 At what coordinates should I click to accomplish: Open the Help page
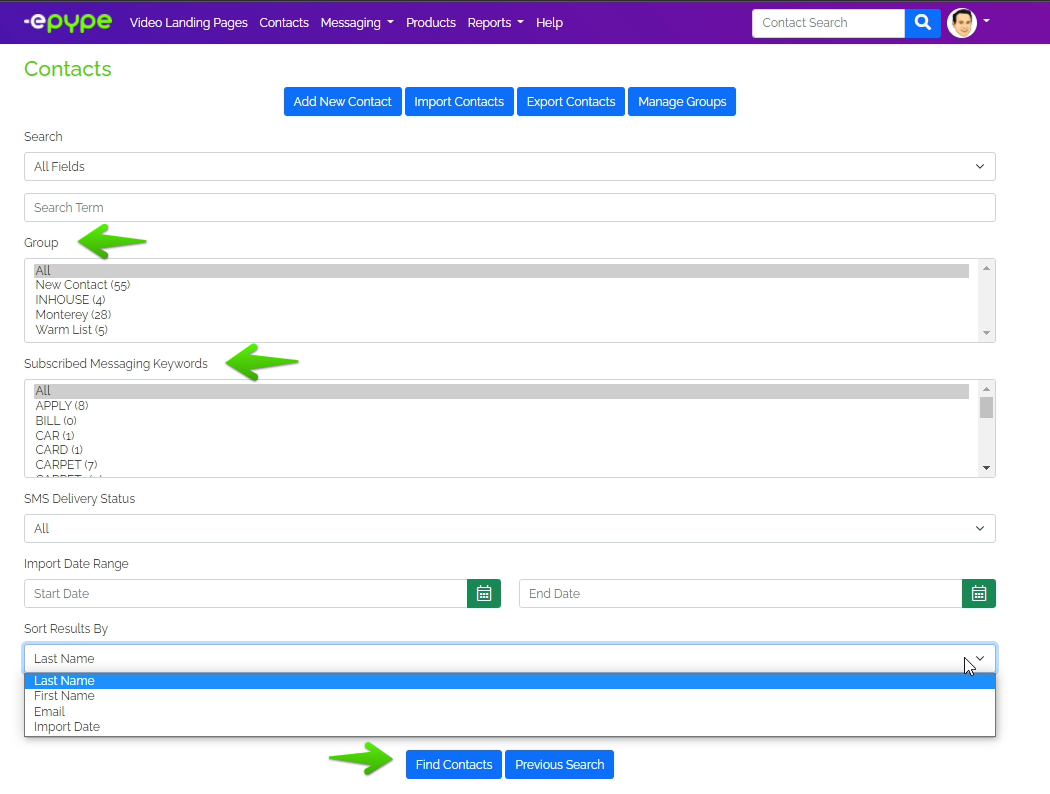(x=549, y=23)
